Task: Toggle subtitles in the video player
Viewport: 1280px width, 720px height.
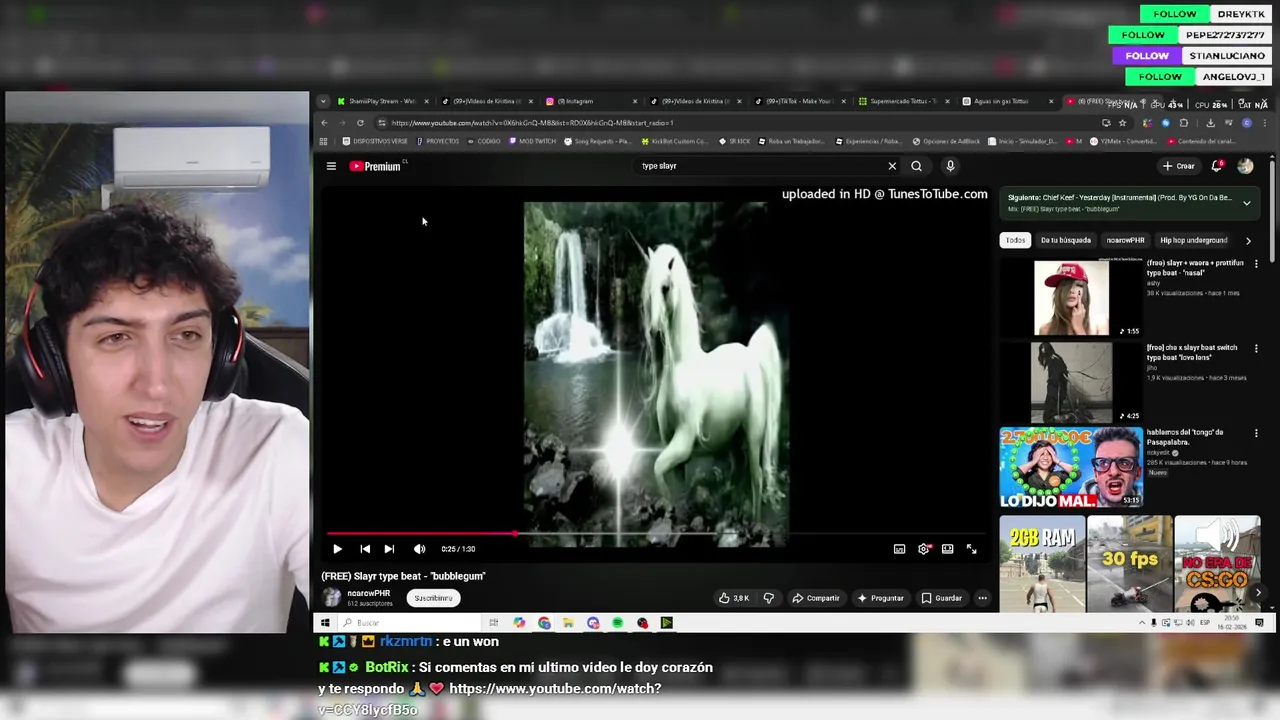Action: coord(899,549)
